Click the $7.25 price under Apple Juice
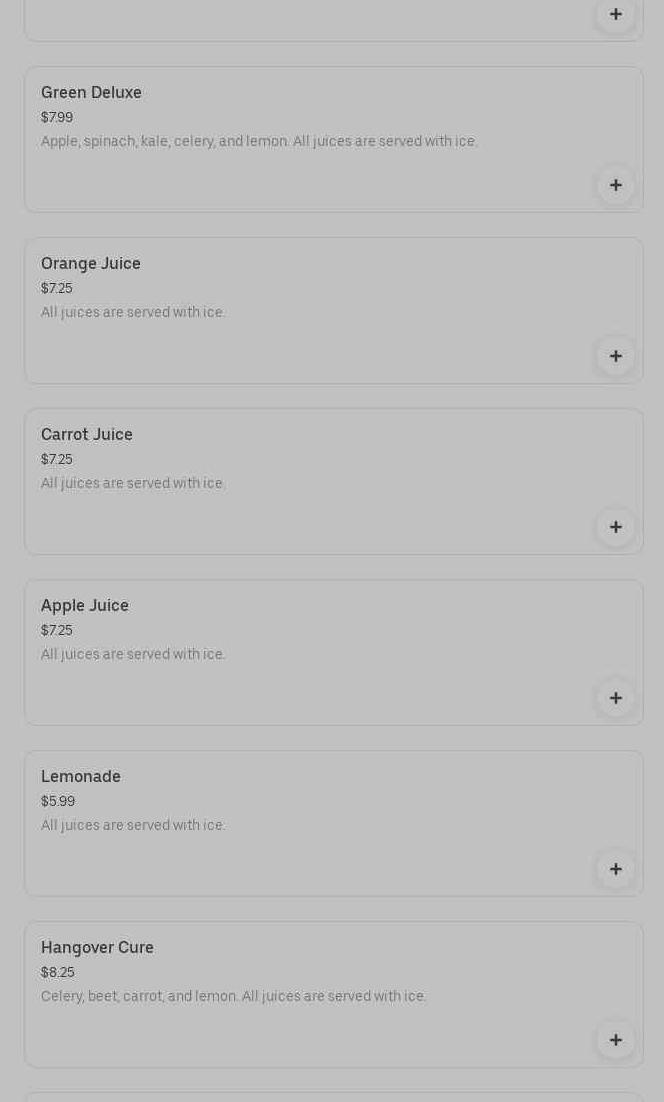This screenshot has width=664, height=1102. (x=57, y=630)
